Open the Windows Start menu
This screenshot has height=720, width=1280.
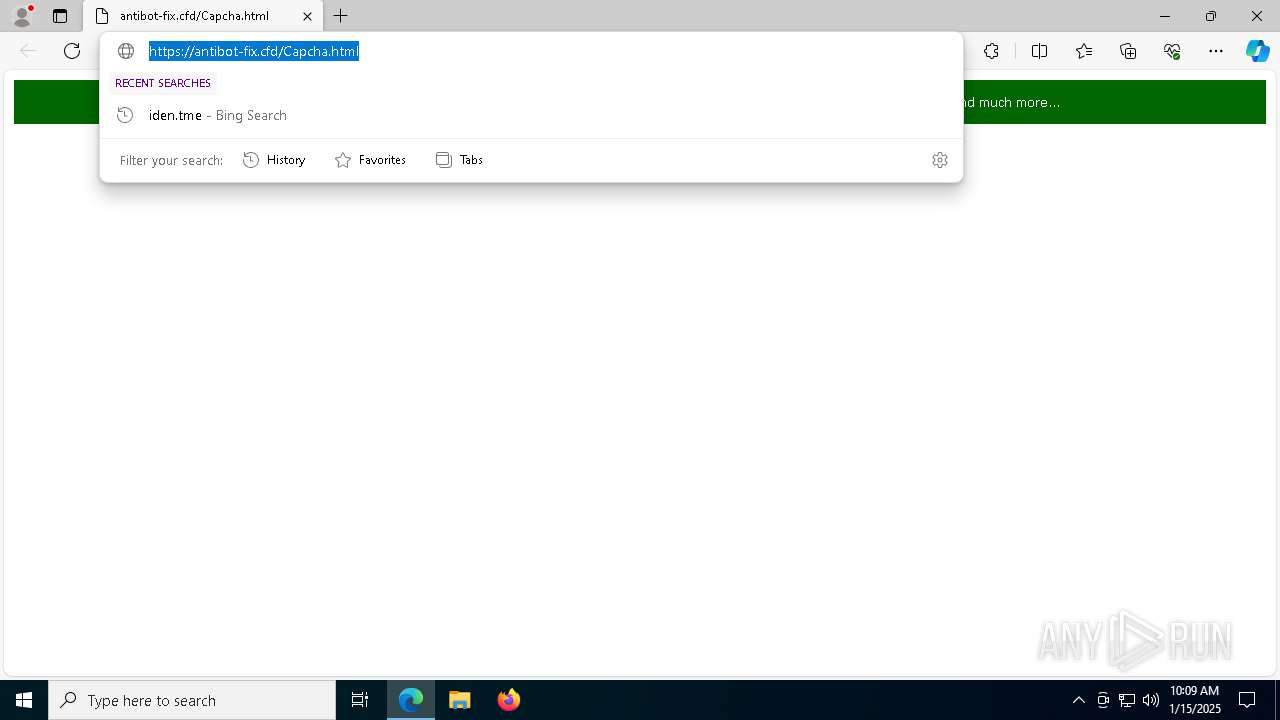(24, 700)
